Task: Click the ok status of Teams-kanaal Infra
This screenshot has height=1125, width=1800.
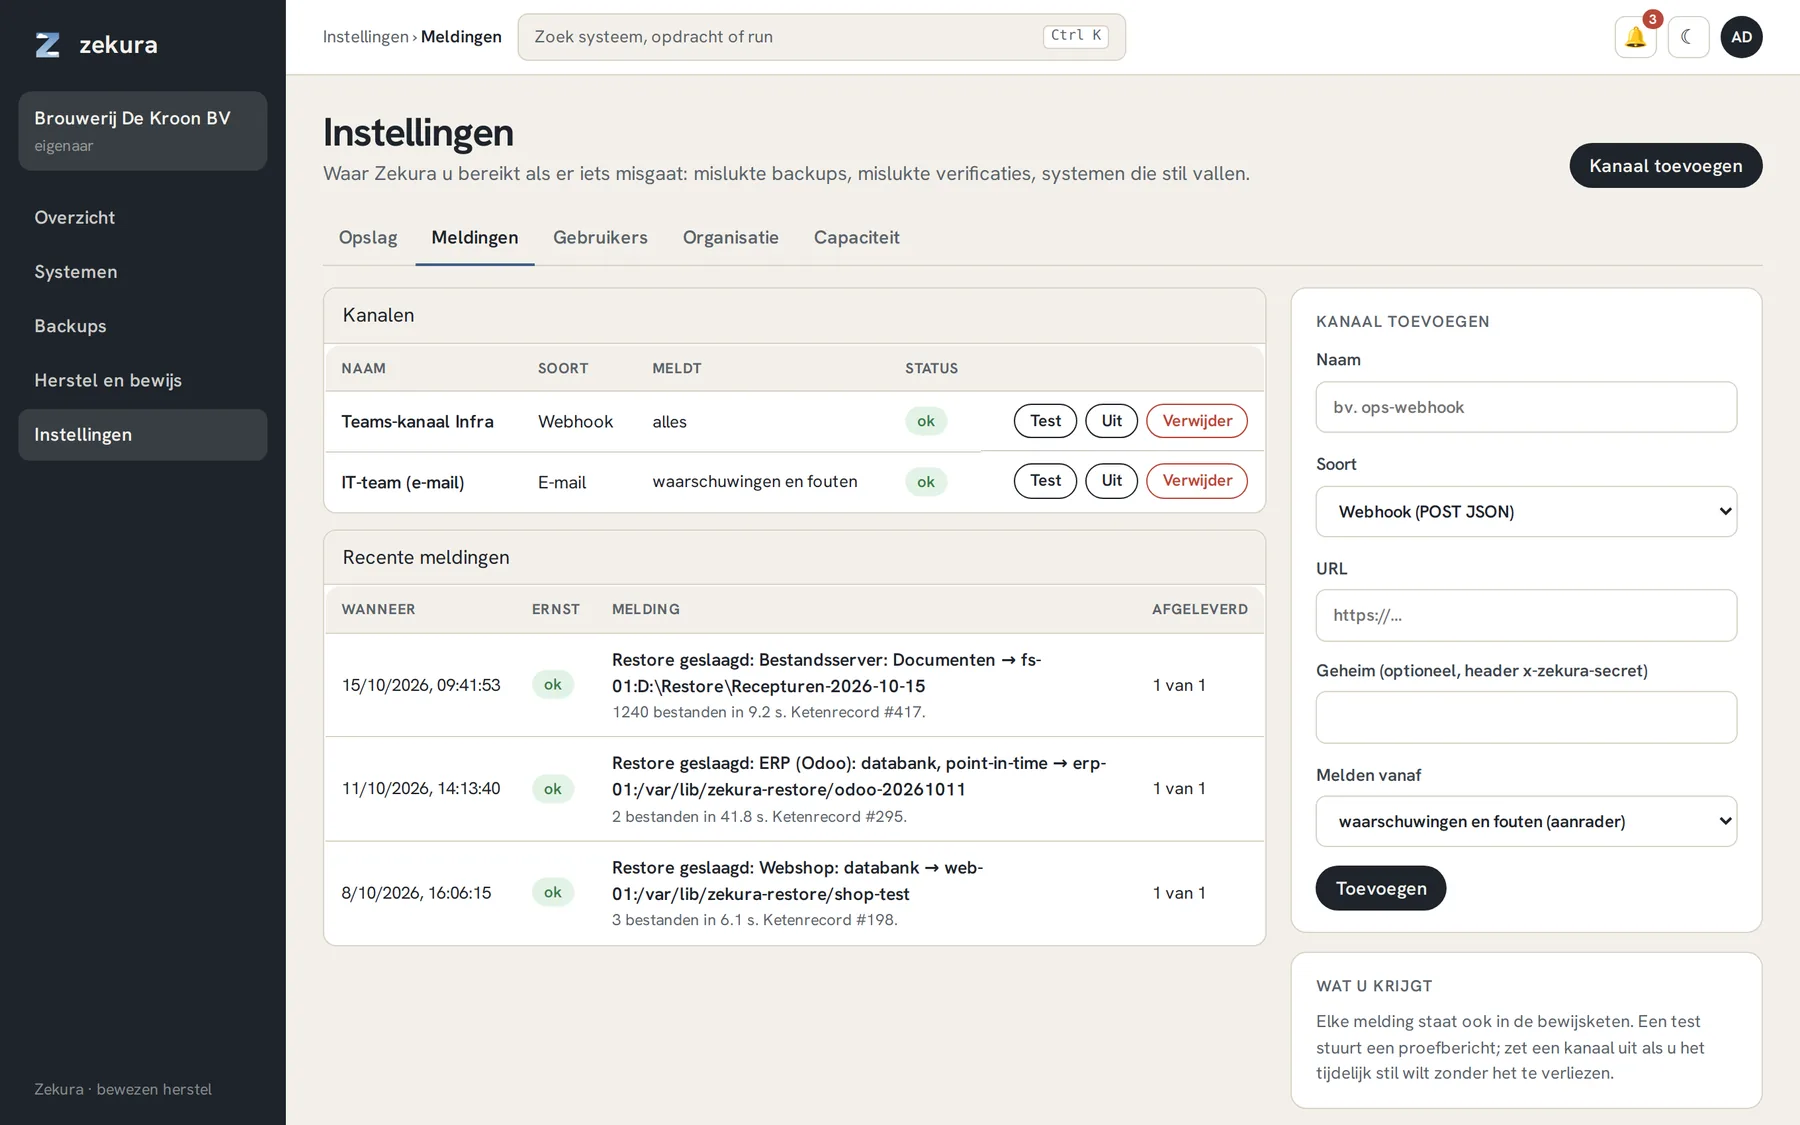Action: [926, 421]
